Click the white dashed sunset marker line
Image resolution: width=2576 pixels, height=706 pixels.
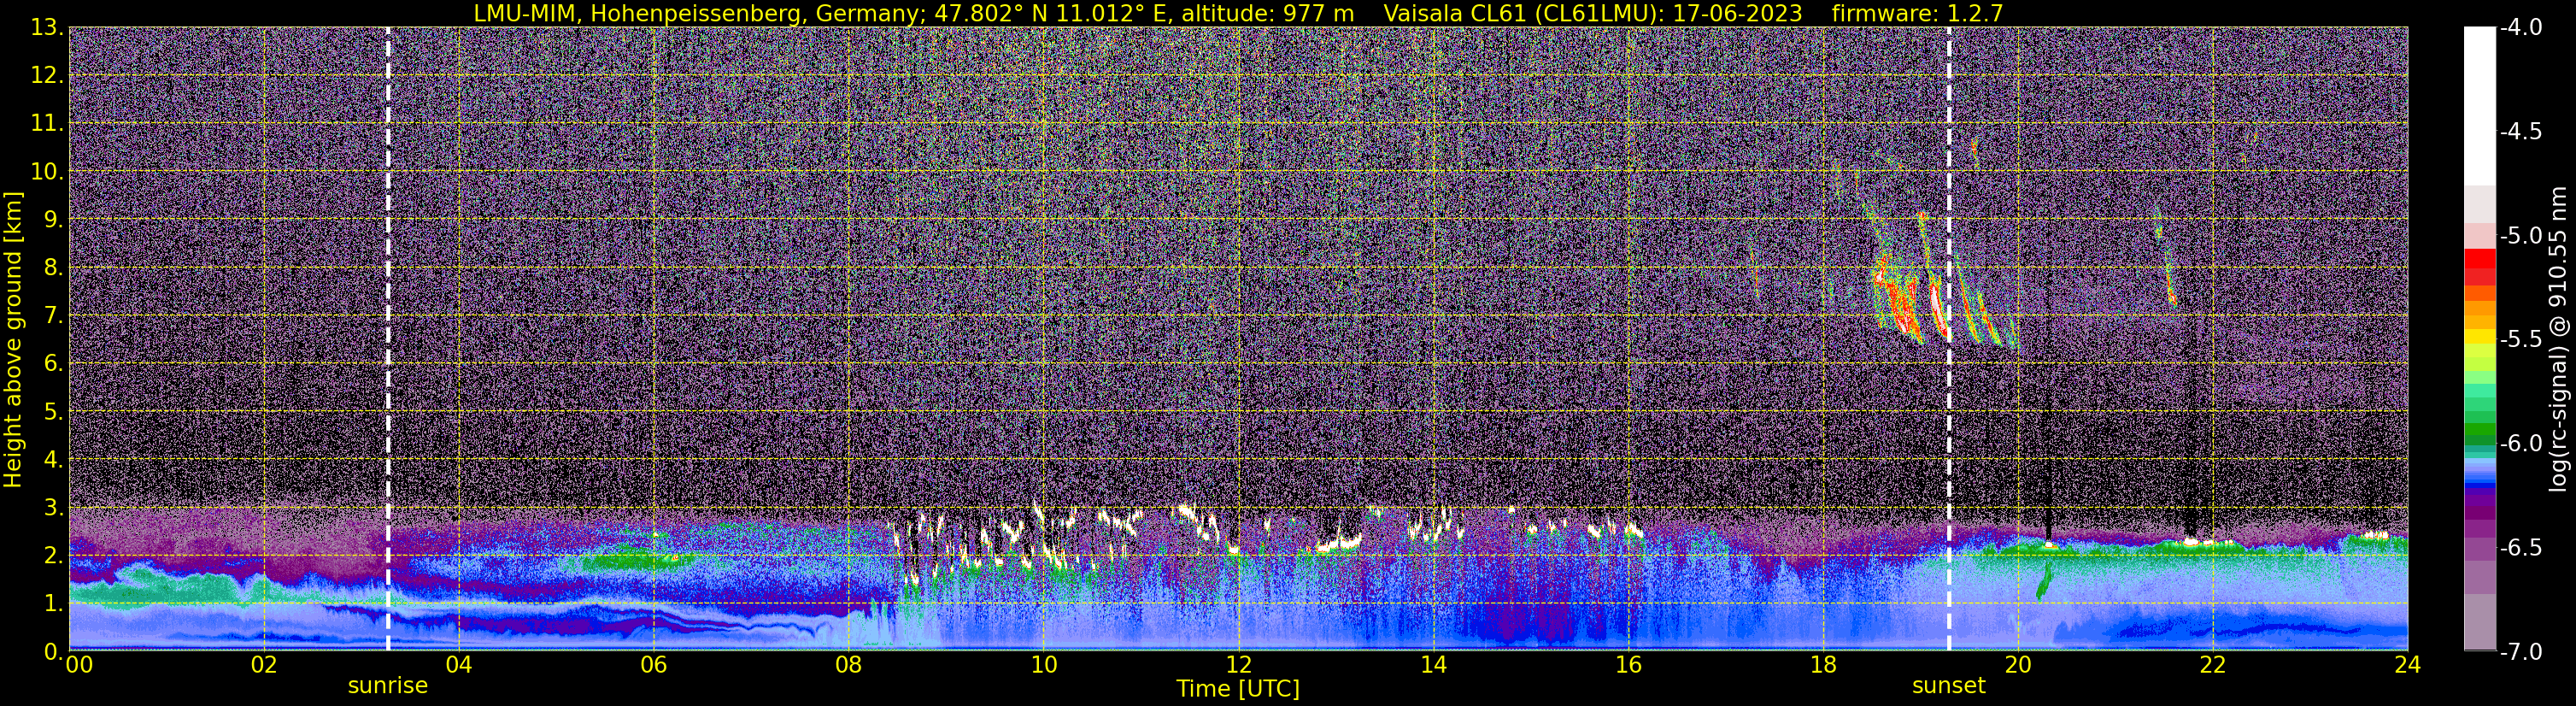1948,339
